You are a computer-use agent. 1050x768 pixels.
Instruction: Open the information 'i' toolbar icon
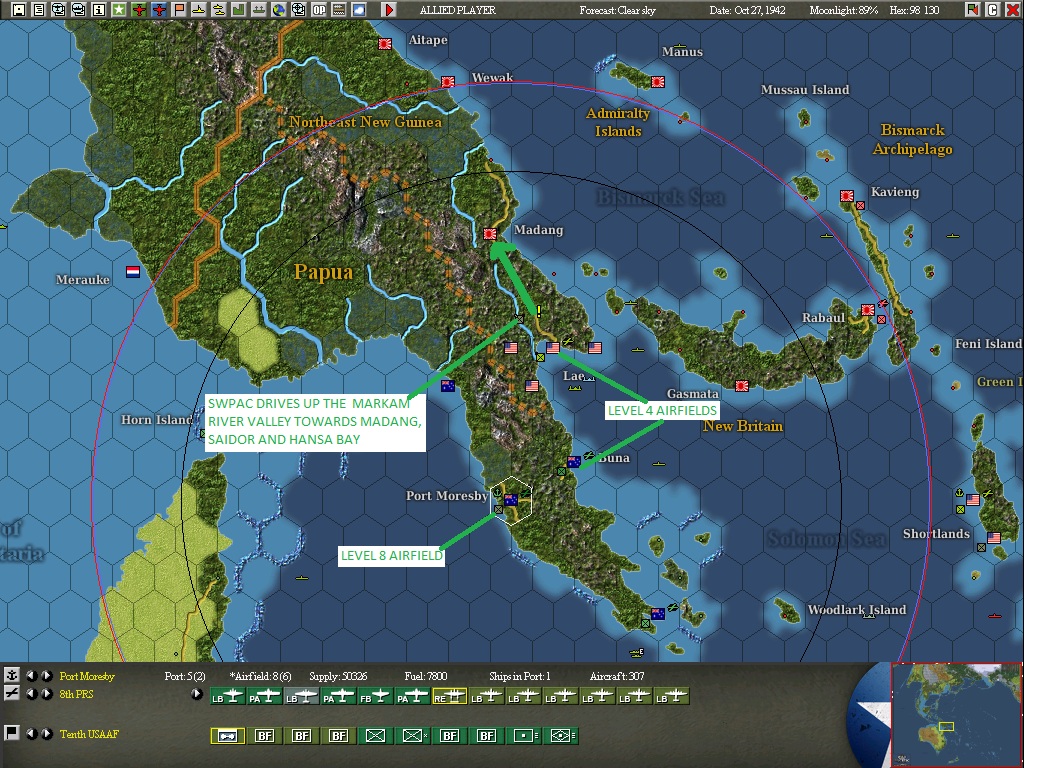pyautogui.click(x=98, y=9)
